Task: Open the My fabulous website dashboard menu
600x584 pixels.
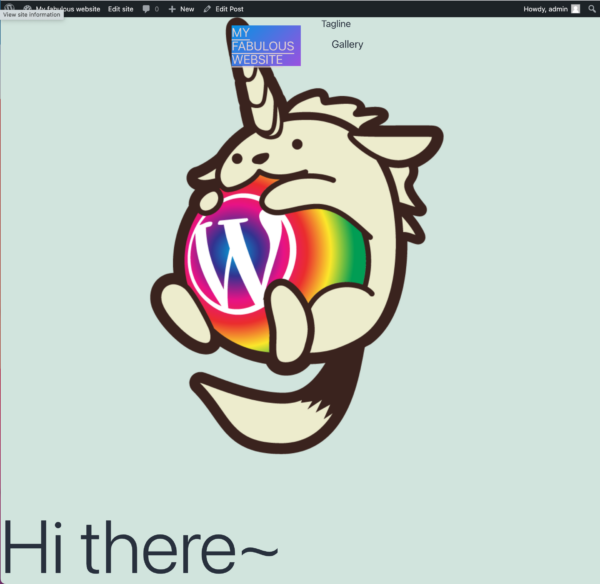Action: pyautogui.click(x=62, y=9)
